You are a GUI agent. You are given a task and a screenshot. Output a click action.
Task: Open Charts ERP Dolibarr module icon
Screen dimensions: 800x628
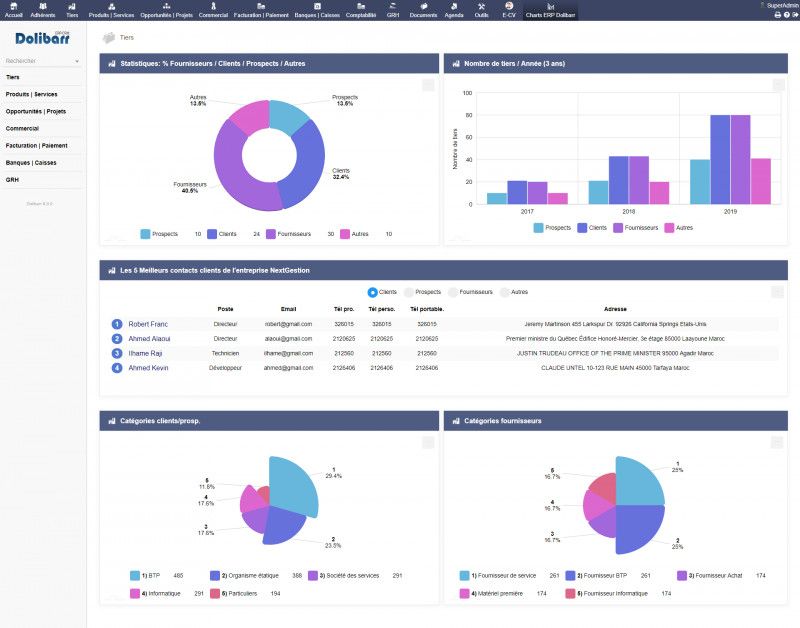[550, 7]
